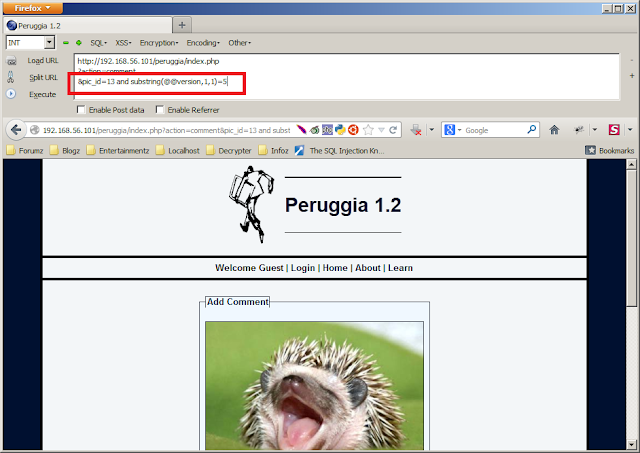
Task: Click the red circular icon in address bar
Action: 353,130
